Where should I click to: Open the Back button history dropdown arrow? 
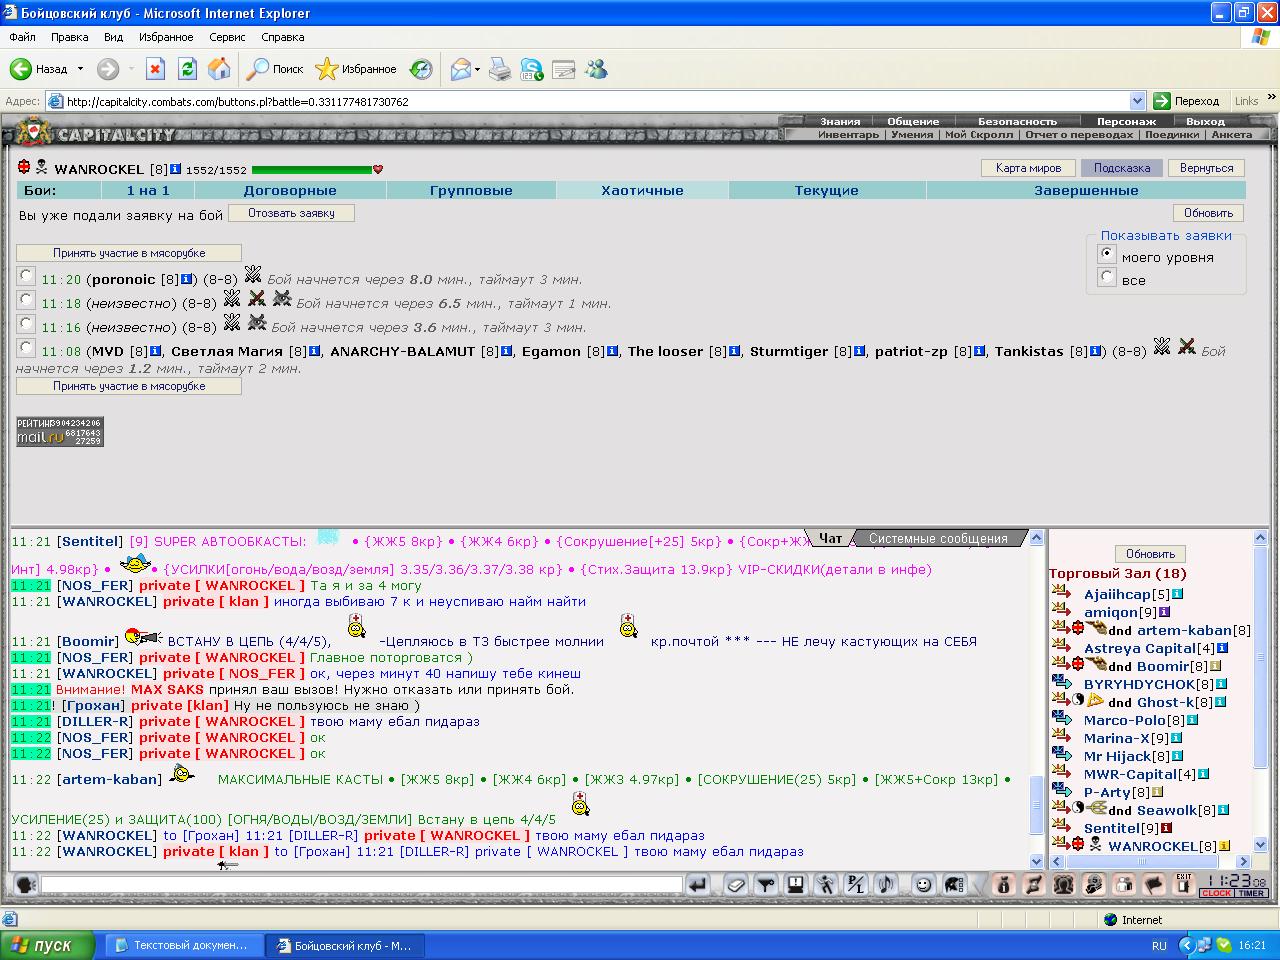click(x=80, y=69)
